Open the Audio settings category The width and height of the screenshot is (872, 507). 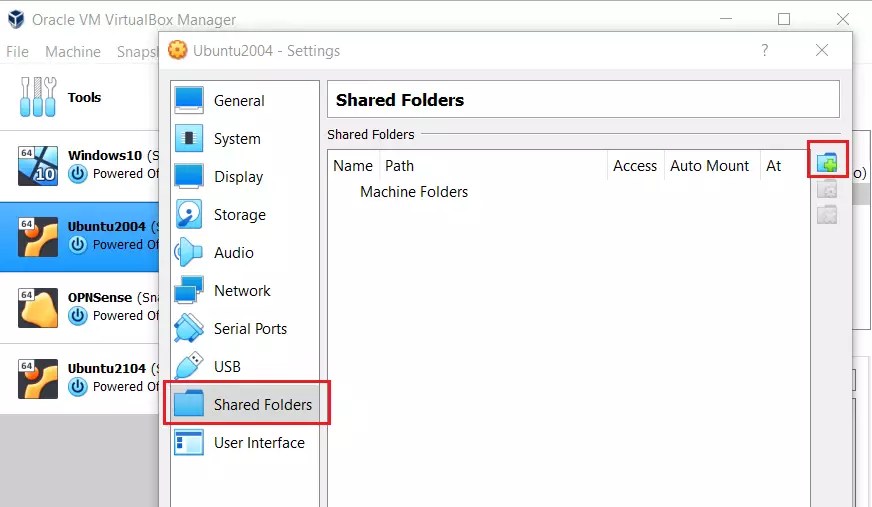(245, 252)
